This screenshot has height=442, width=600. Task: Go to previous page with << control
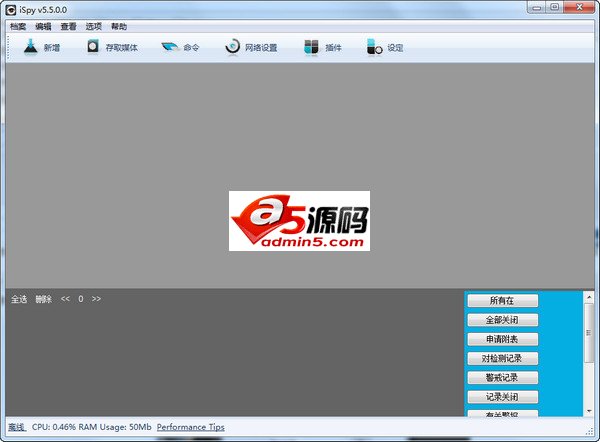(x=65, y=299)
